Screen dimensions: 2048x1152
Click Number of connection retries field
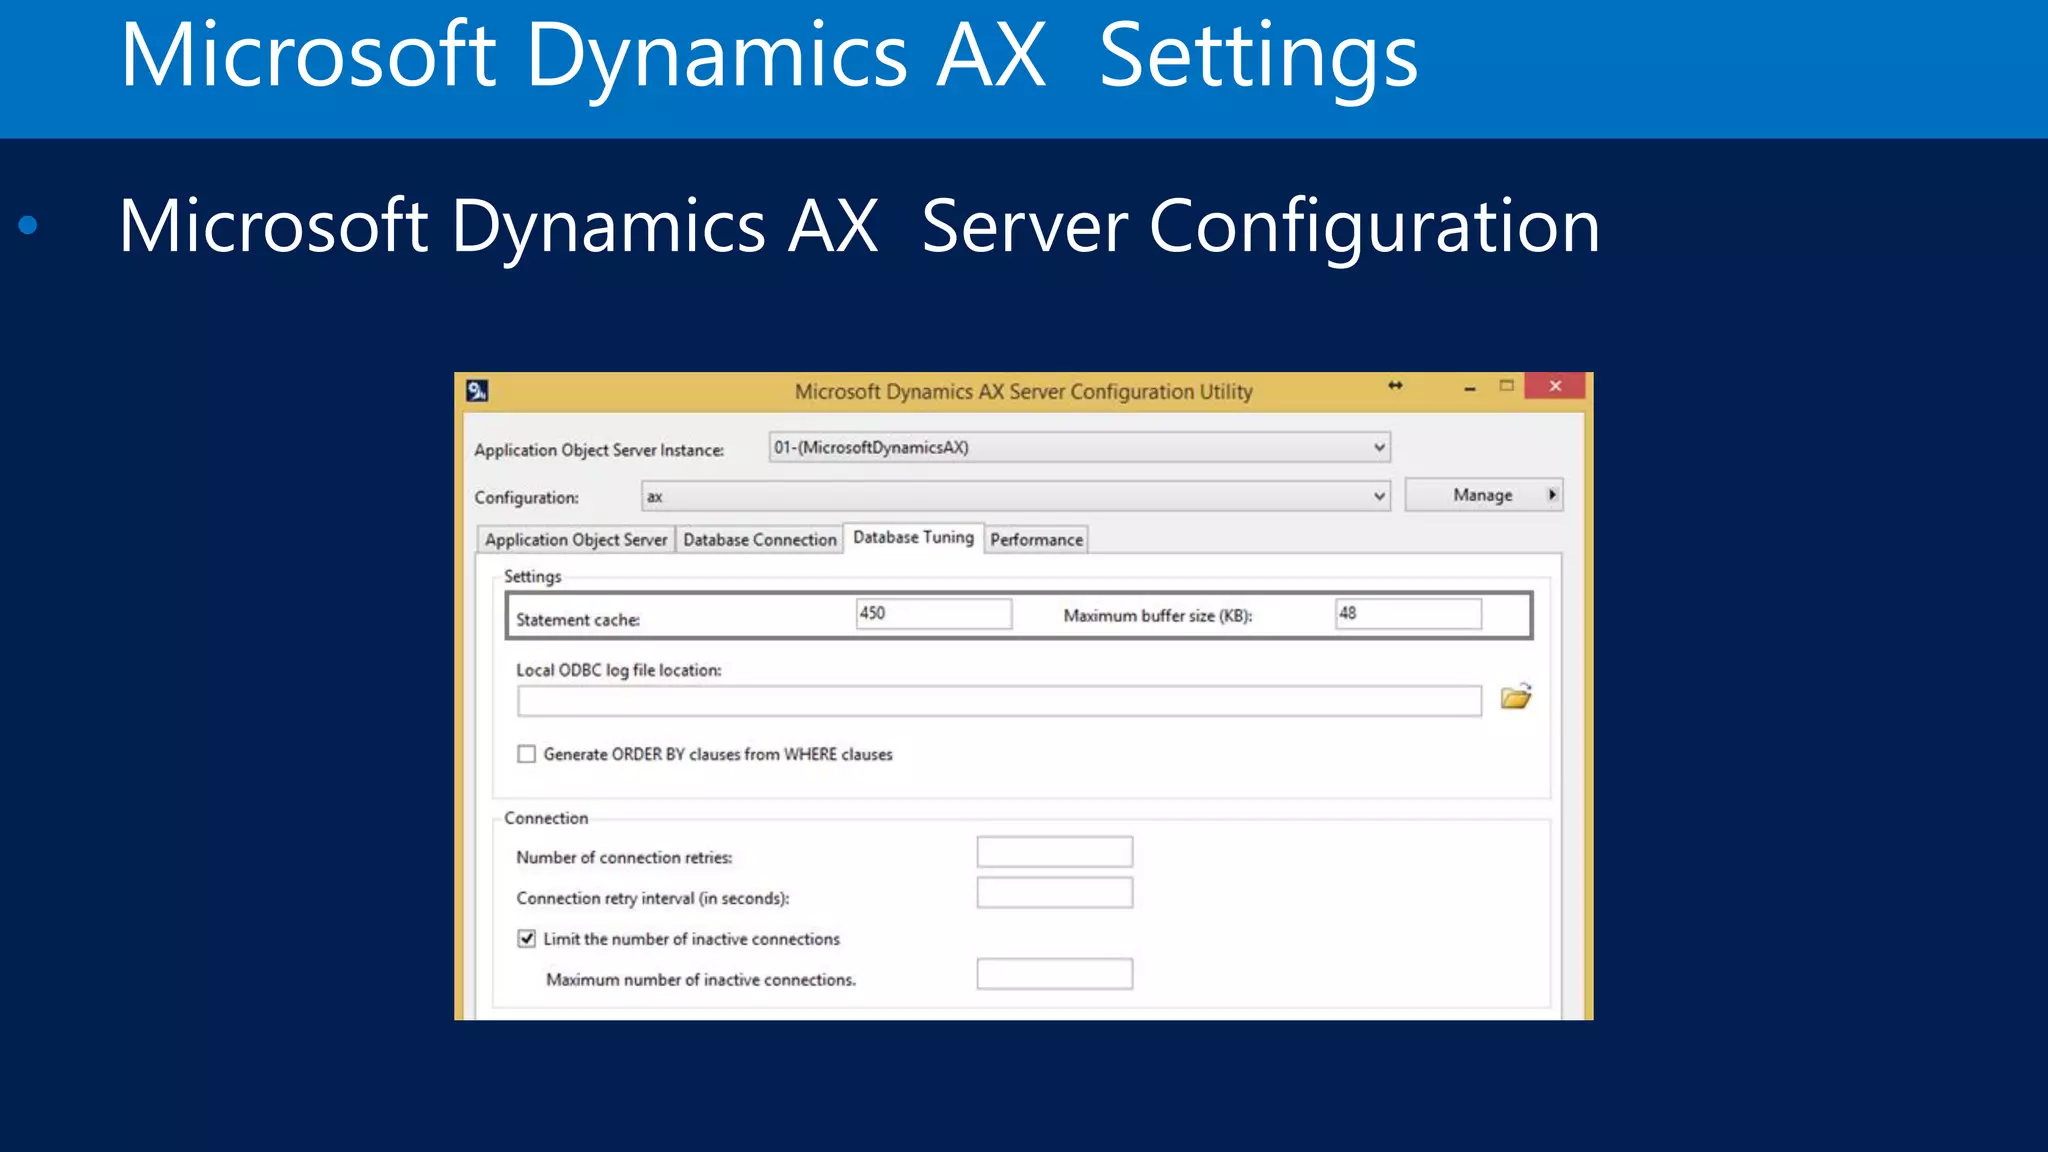pyautogui.click(x=1054, y=852)
